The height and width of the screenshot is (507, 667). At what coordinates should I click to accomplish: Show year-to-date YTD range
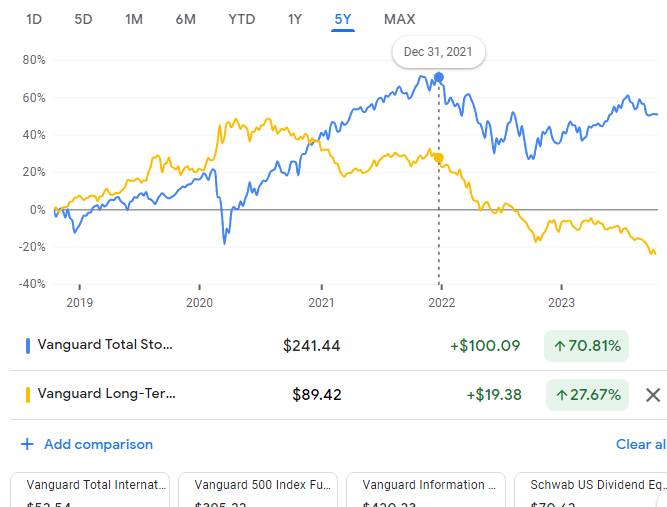click(x=242, y=19)
